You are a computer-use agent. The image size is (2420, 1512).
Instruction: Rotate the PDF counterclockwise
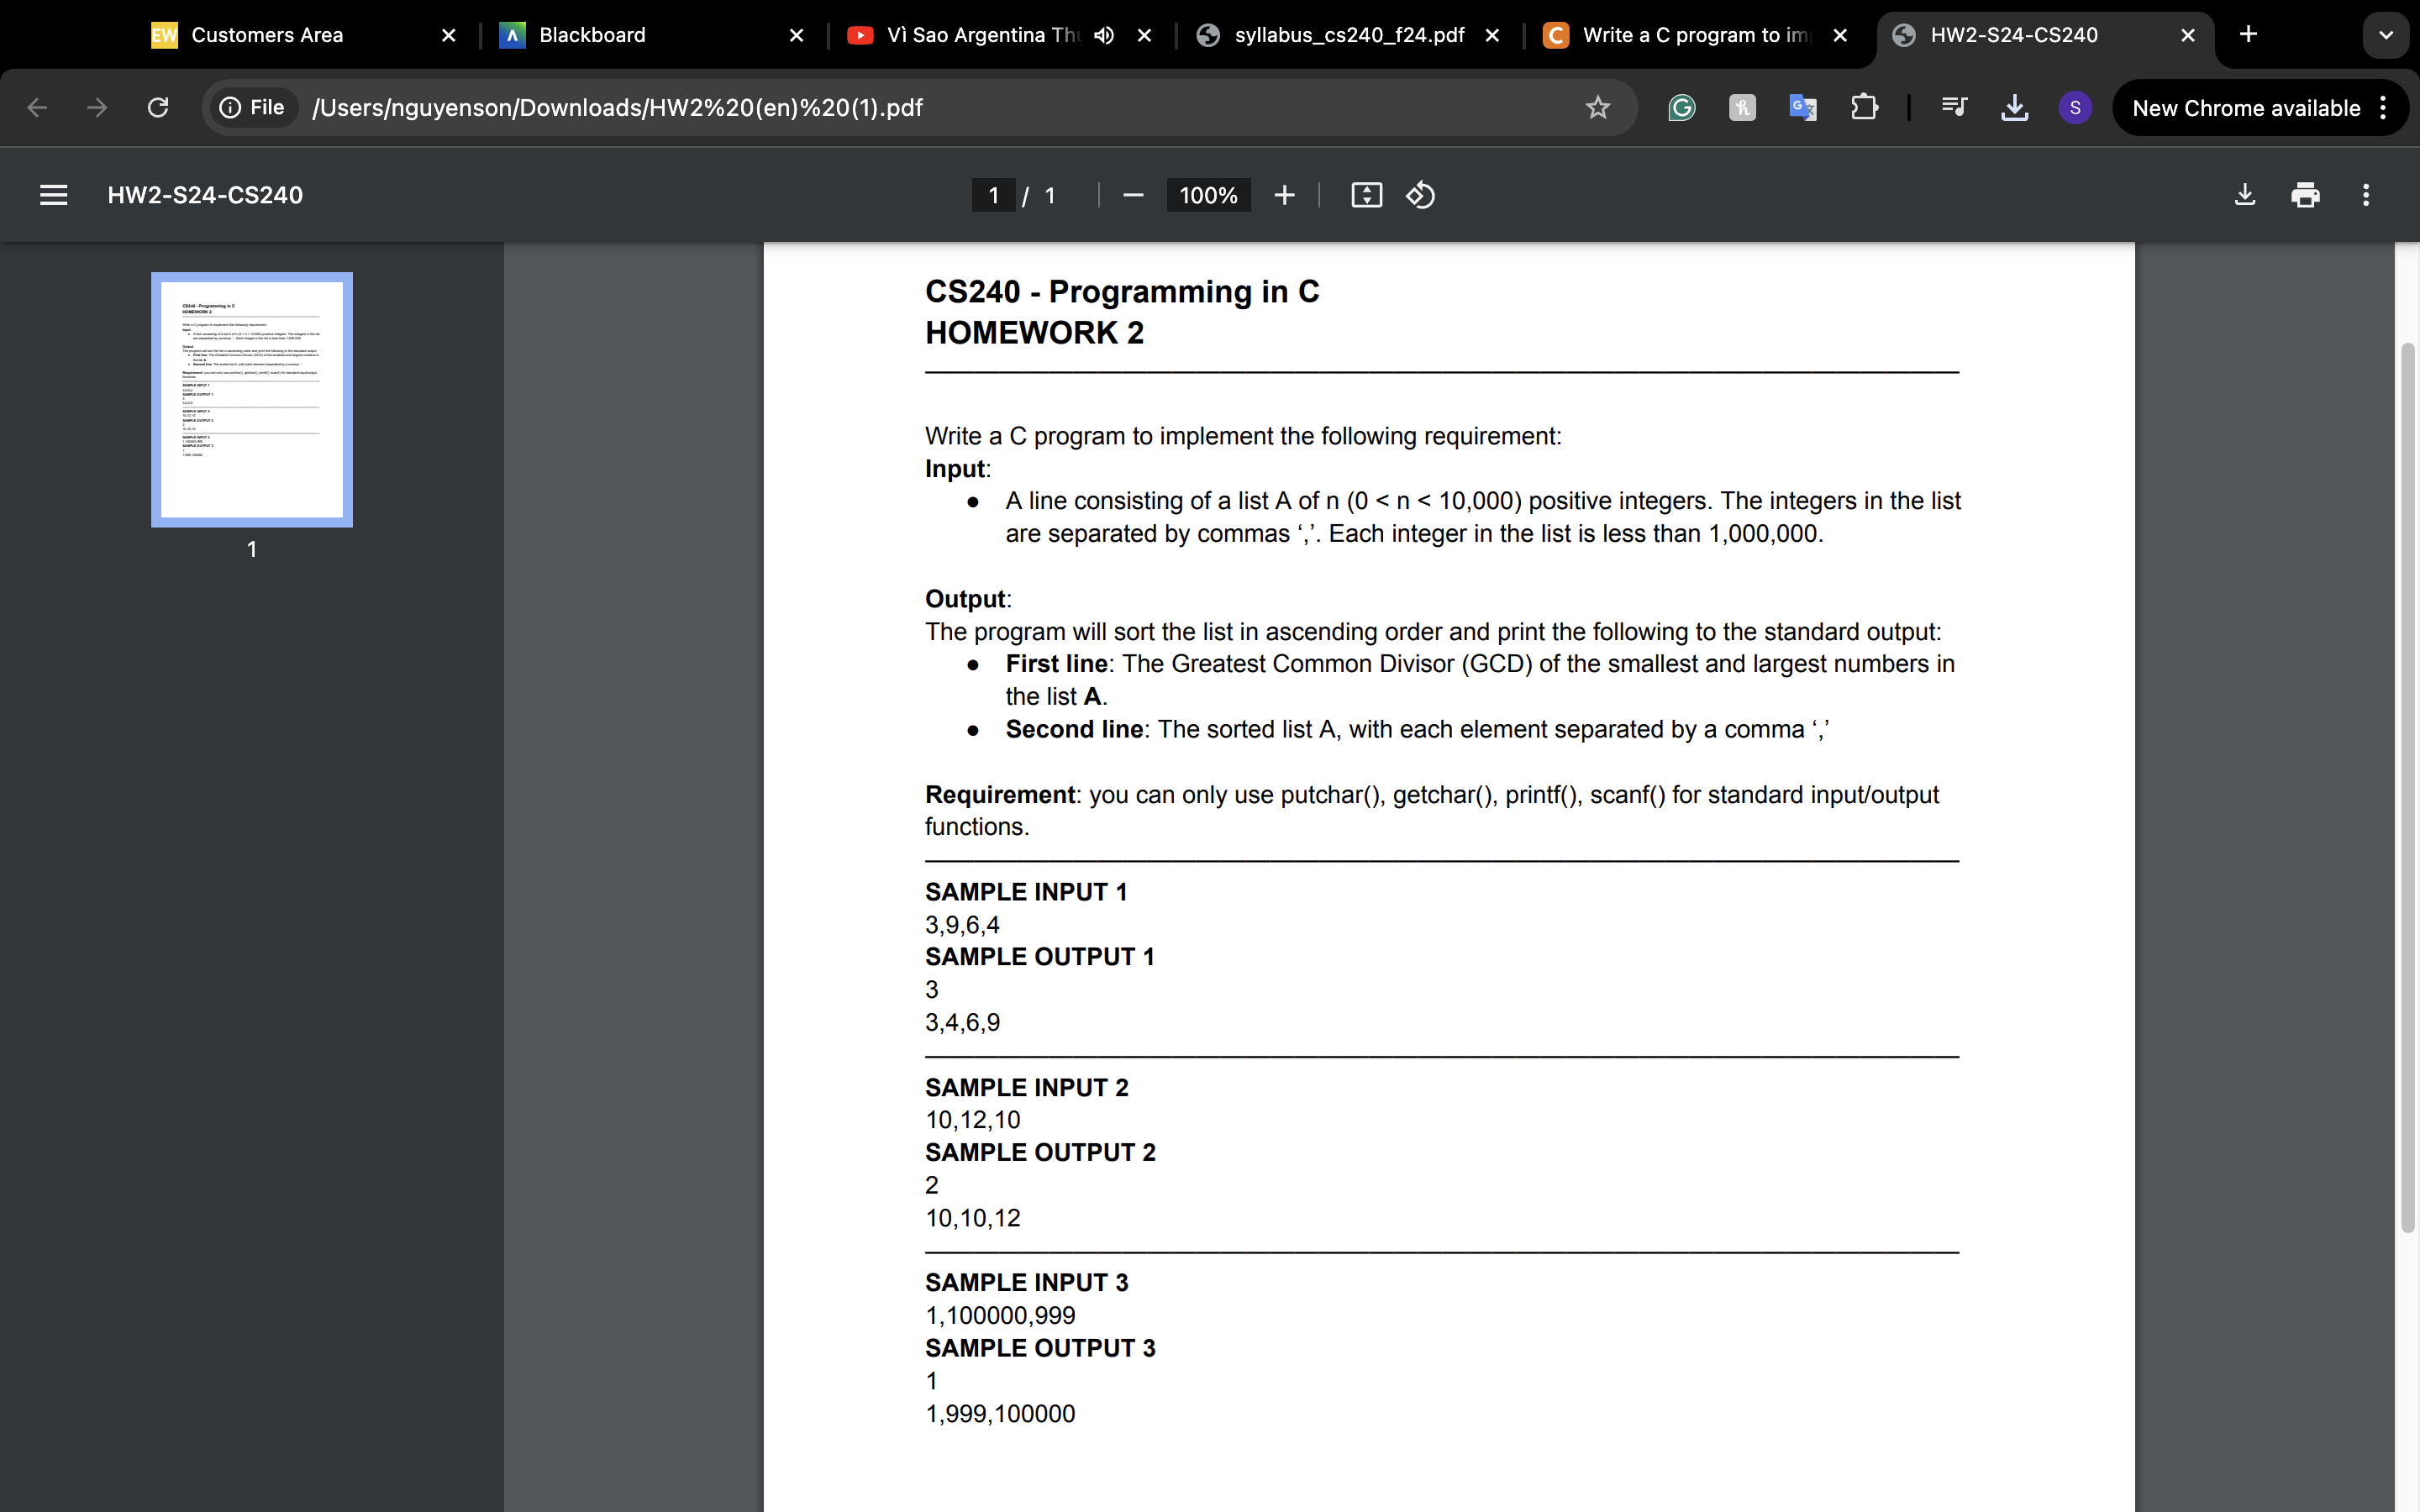[1419, 195]
